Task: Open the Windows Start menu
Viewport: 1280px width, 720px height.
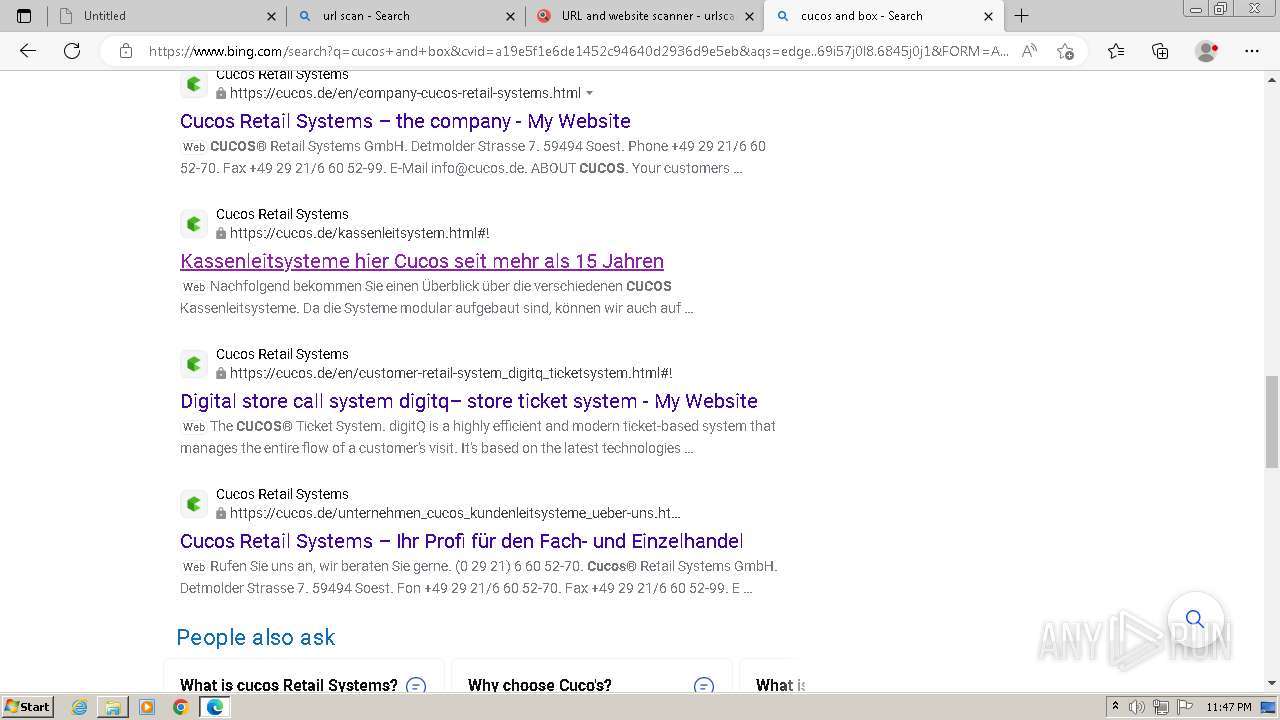Action: [x=27, y=707]
